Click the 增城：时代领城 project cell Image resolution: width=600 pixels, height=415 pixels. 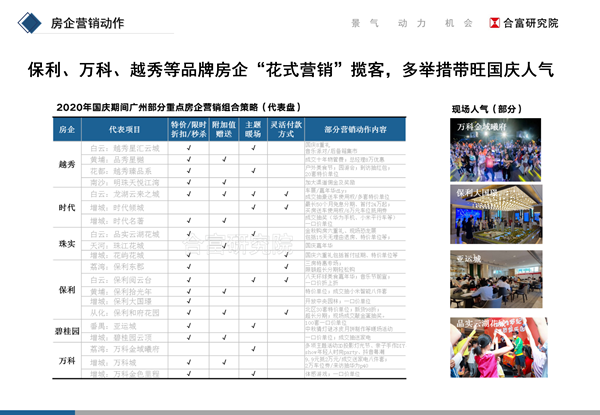coord(125,208)
